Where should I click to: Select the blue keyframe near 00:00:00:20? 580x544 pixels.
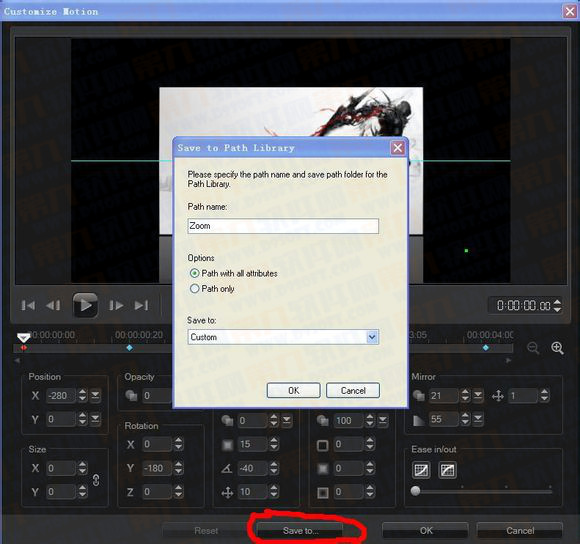[x=129, y=348]
